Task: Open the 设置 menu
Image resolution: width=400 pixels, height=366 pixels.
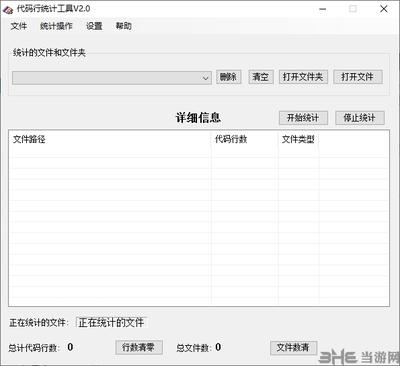Action: [x=94, y=26]
